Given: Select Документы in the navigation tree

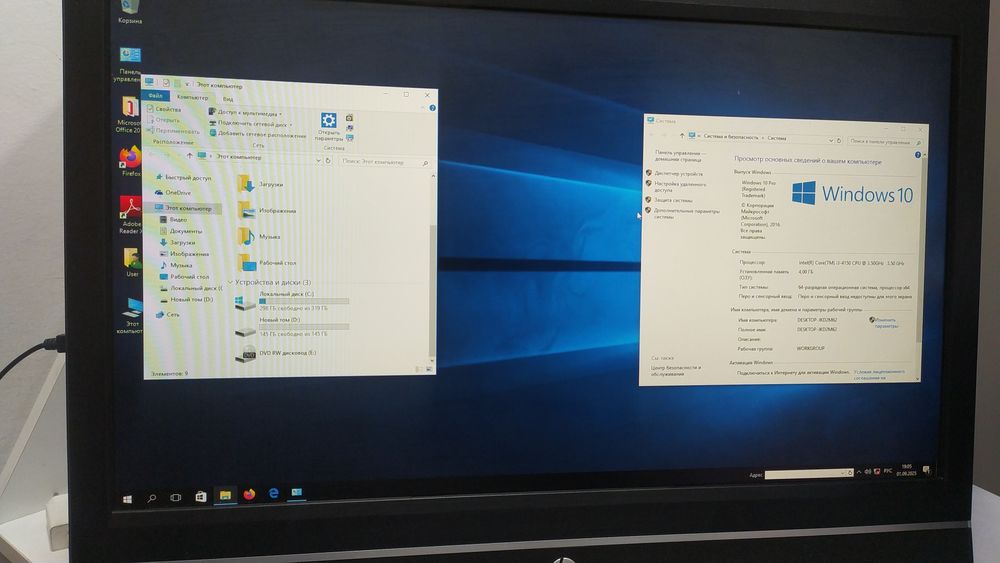Looking at the screenshot, I should (180, 231).
